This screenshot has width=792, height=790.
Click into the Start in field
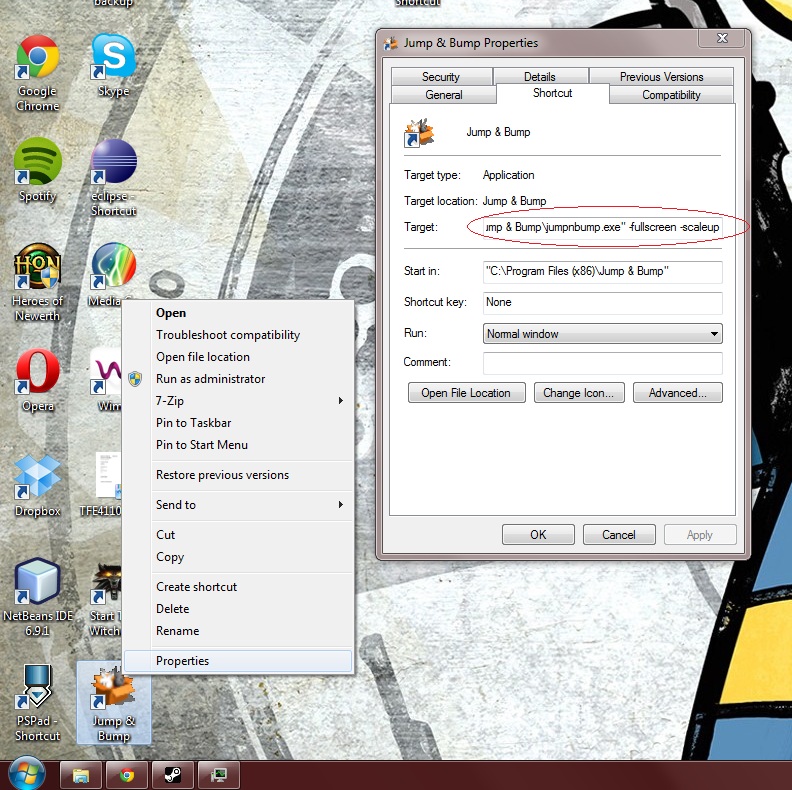click(603, 271)
